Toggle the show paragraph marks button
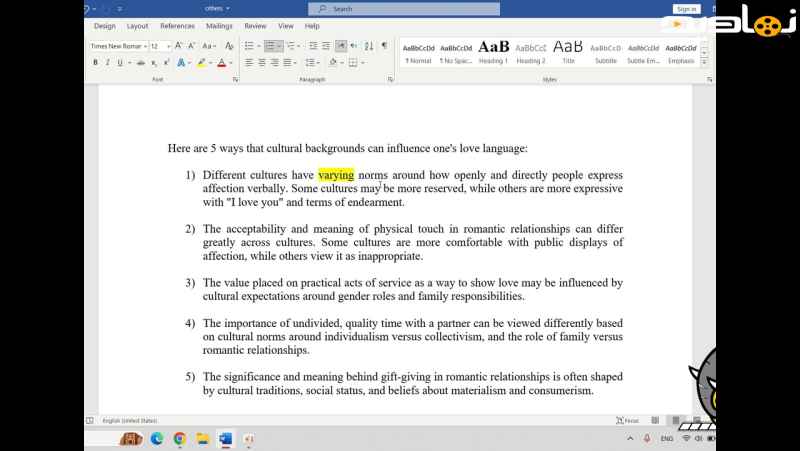Viewport: 800px width, 451px height. [384, 46]
